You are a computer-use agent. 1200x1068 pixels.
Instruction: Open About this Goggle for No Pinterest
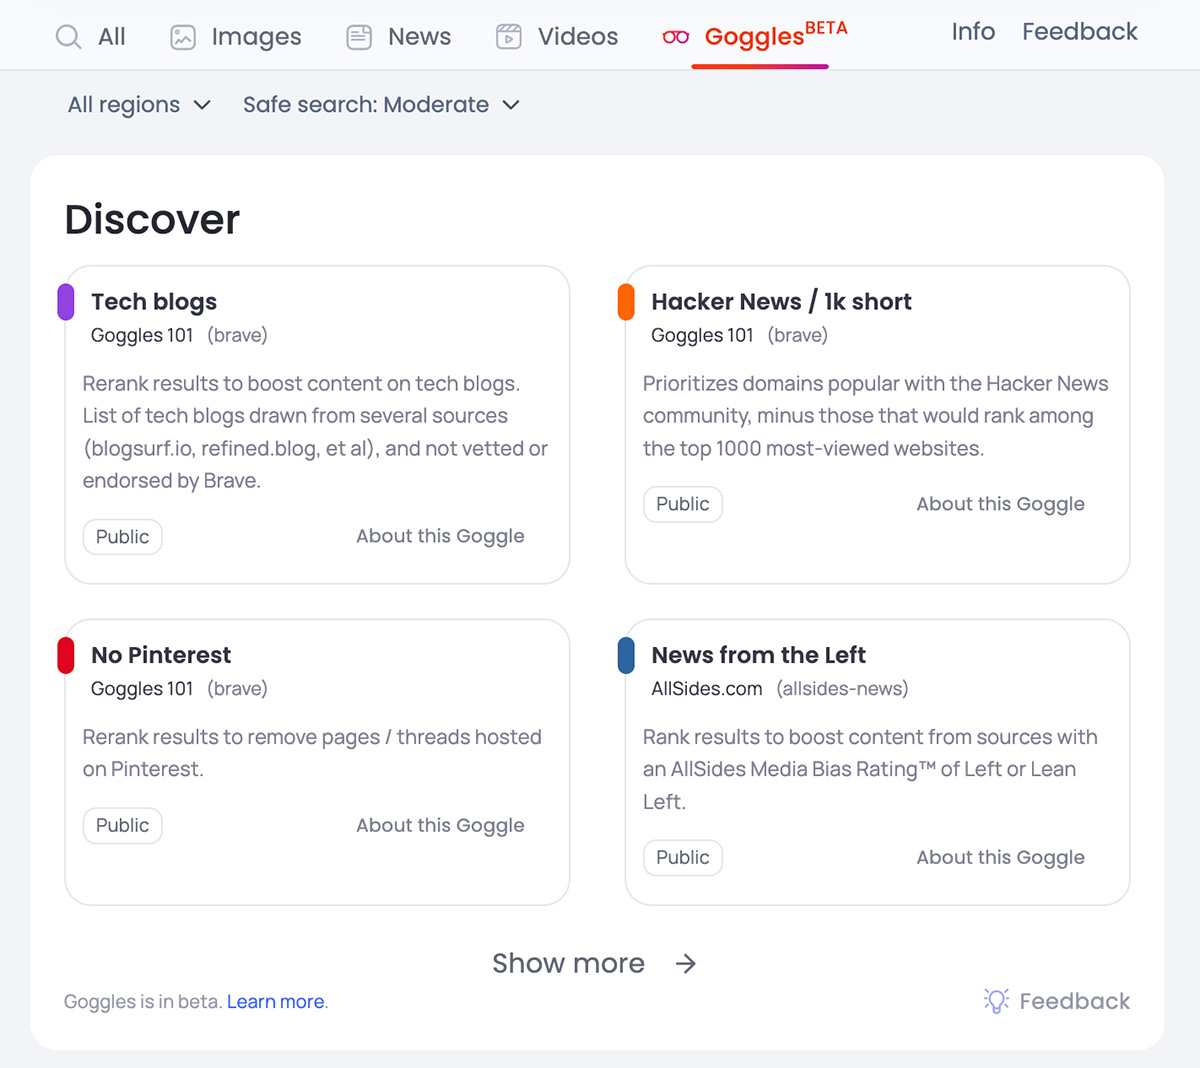point(440,825)
